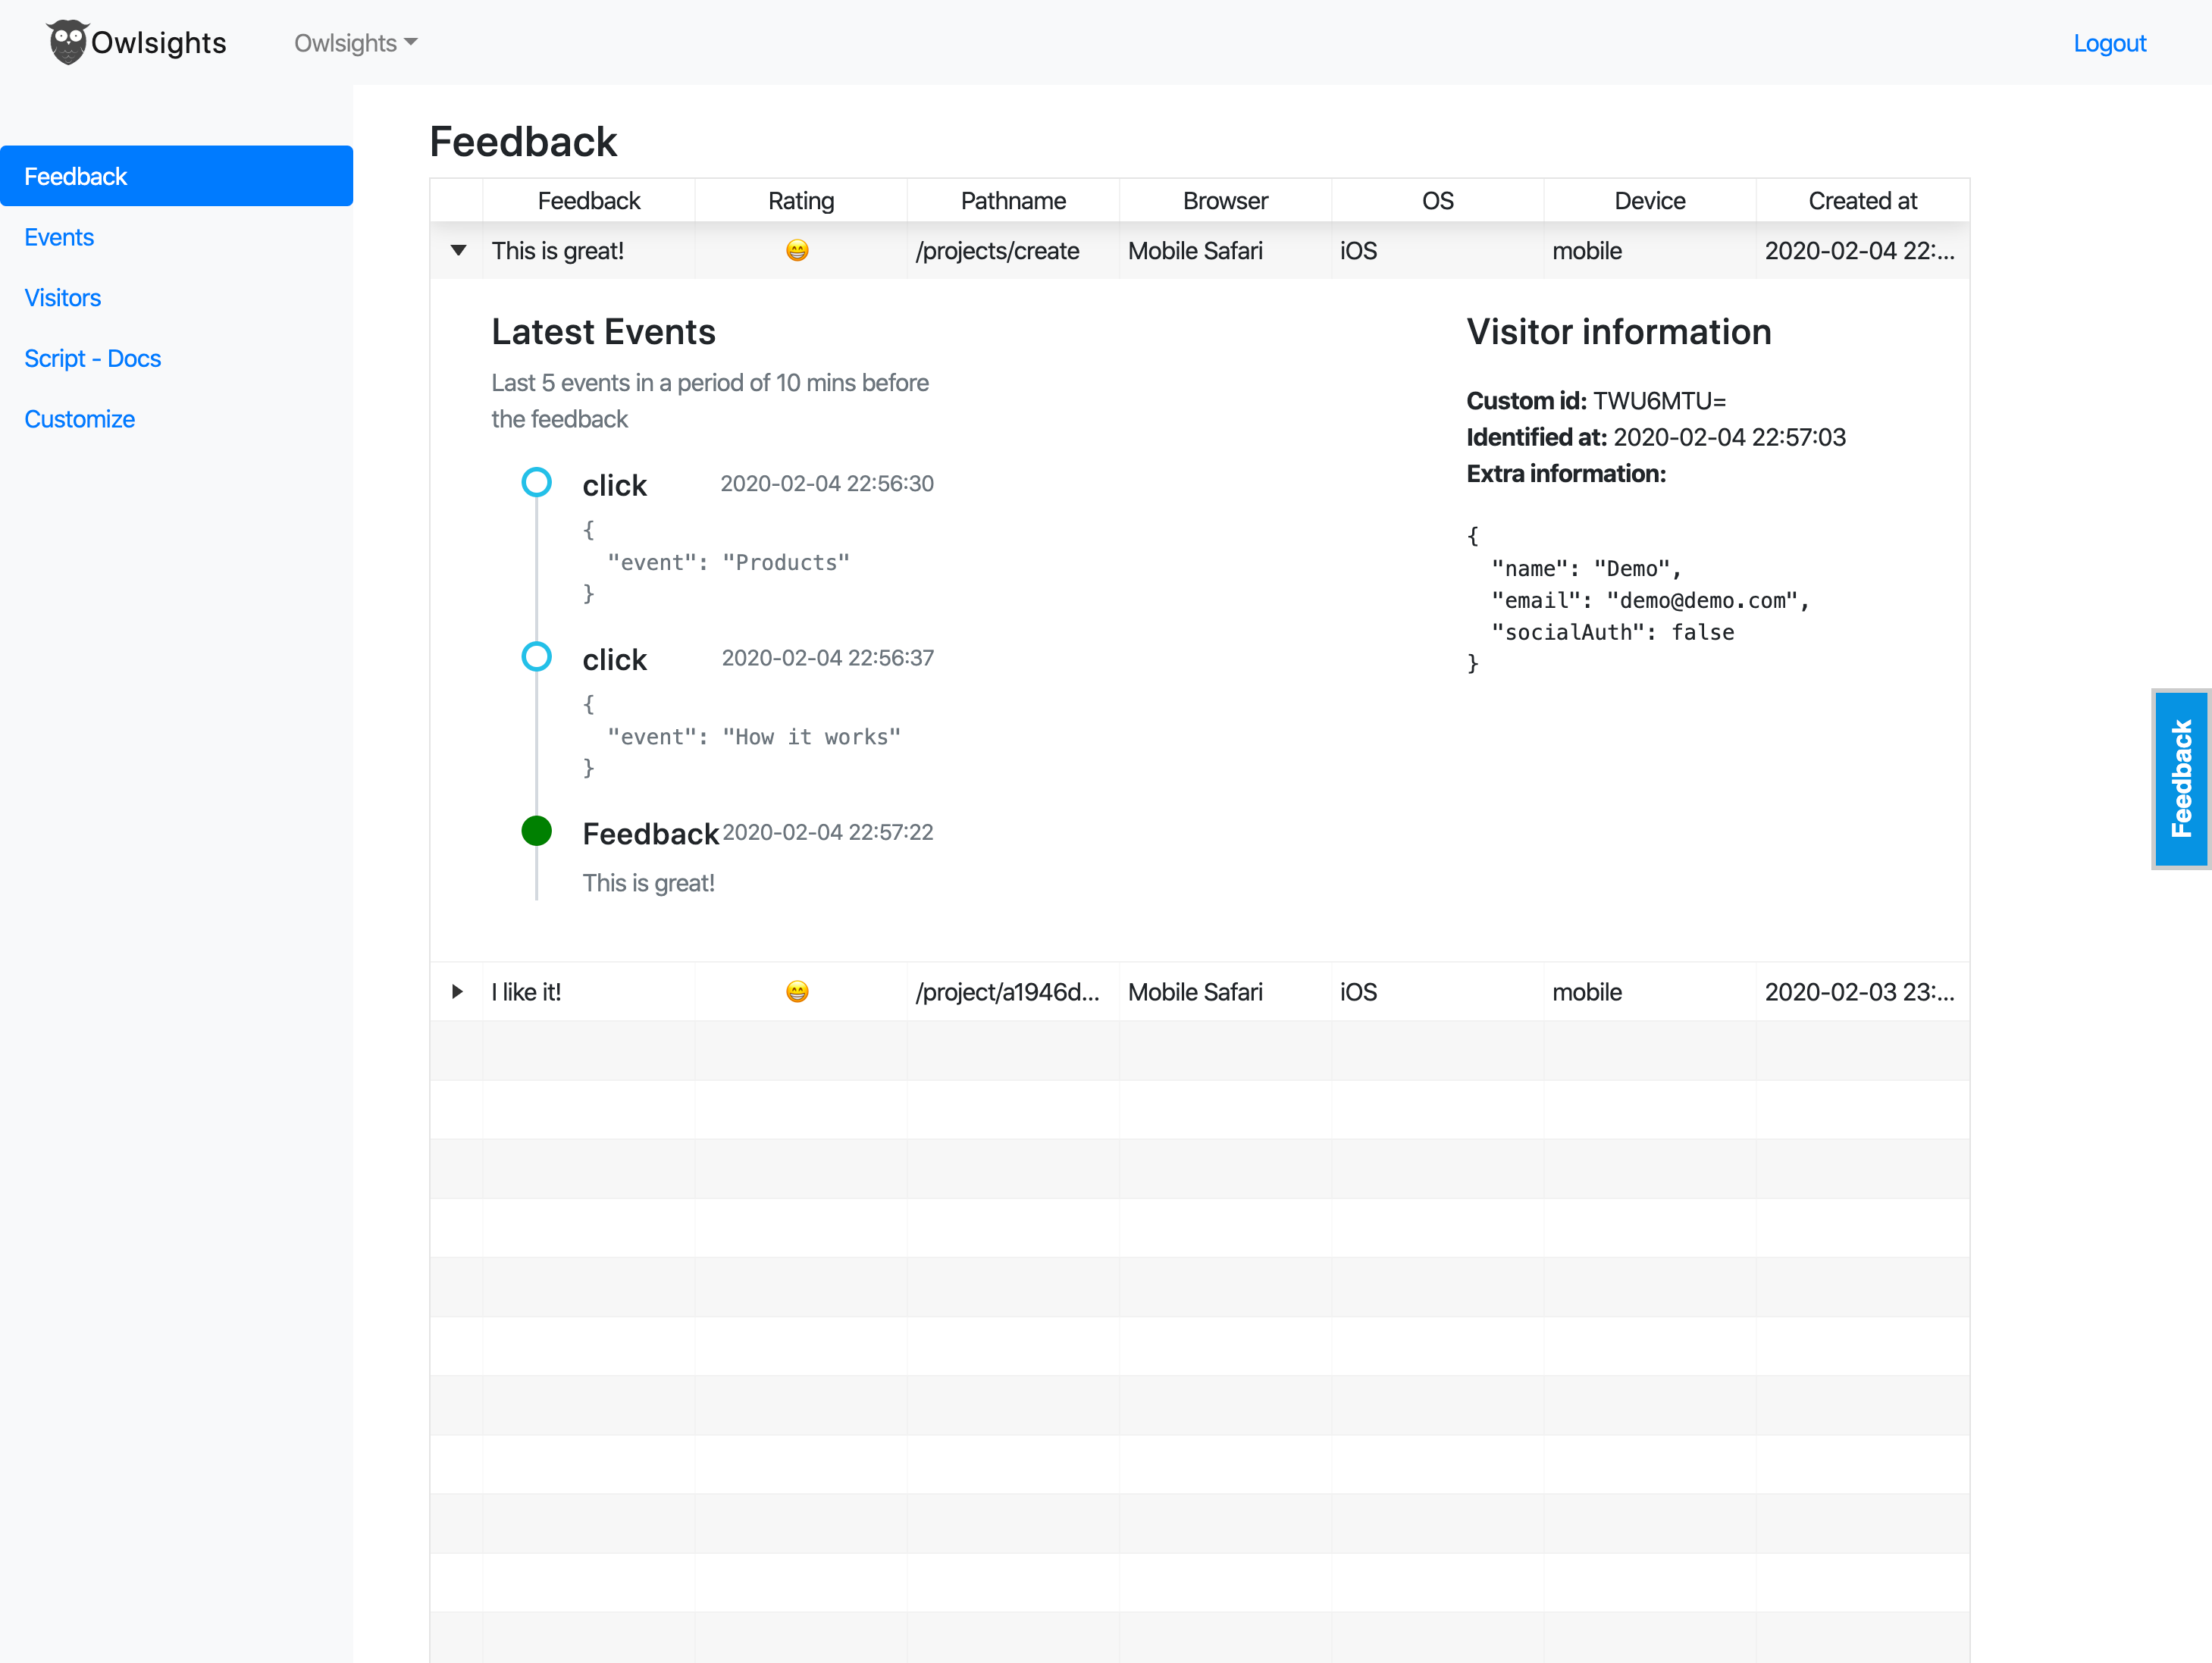Open the Customize sidebar page

[x=79, y=419]
